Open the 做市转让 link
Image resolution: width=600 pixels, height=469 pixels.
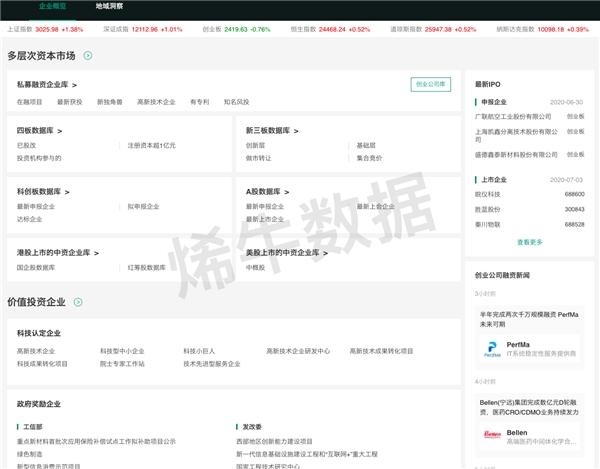click(258, 158)
